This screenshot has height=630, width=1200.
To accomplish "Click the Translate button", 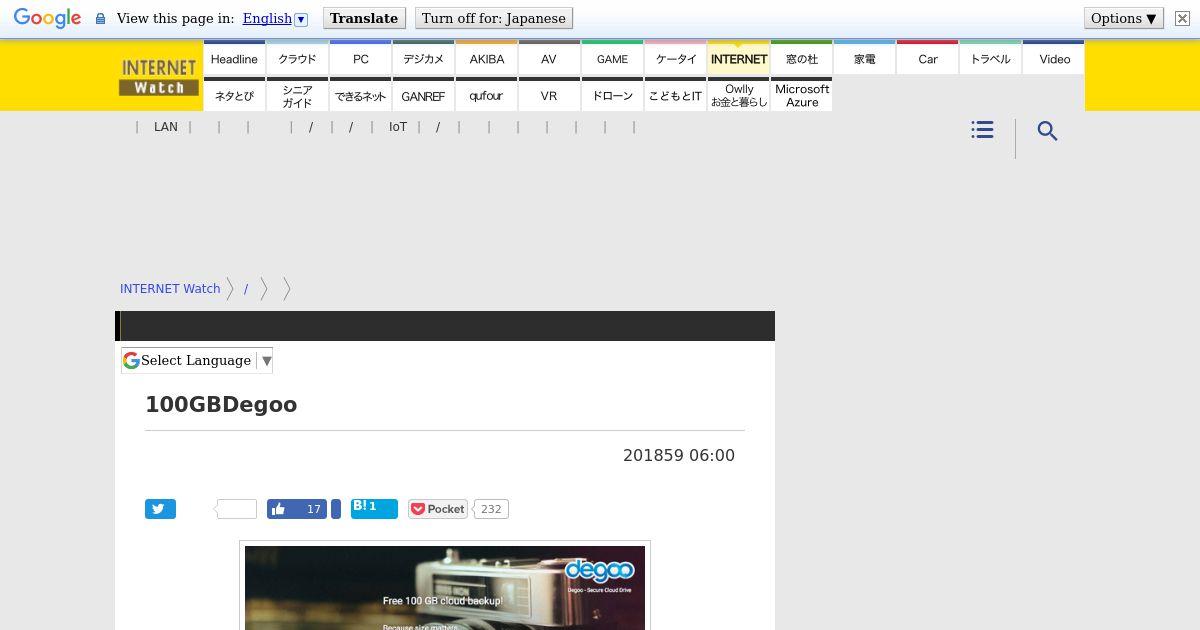I will [364, 19].
